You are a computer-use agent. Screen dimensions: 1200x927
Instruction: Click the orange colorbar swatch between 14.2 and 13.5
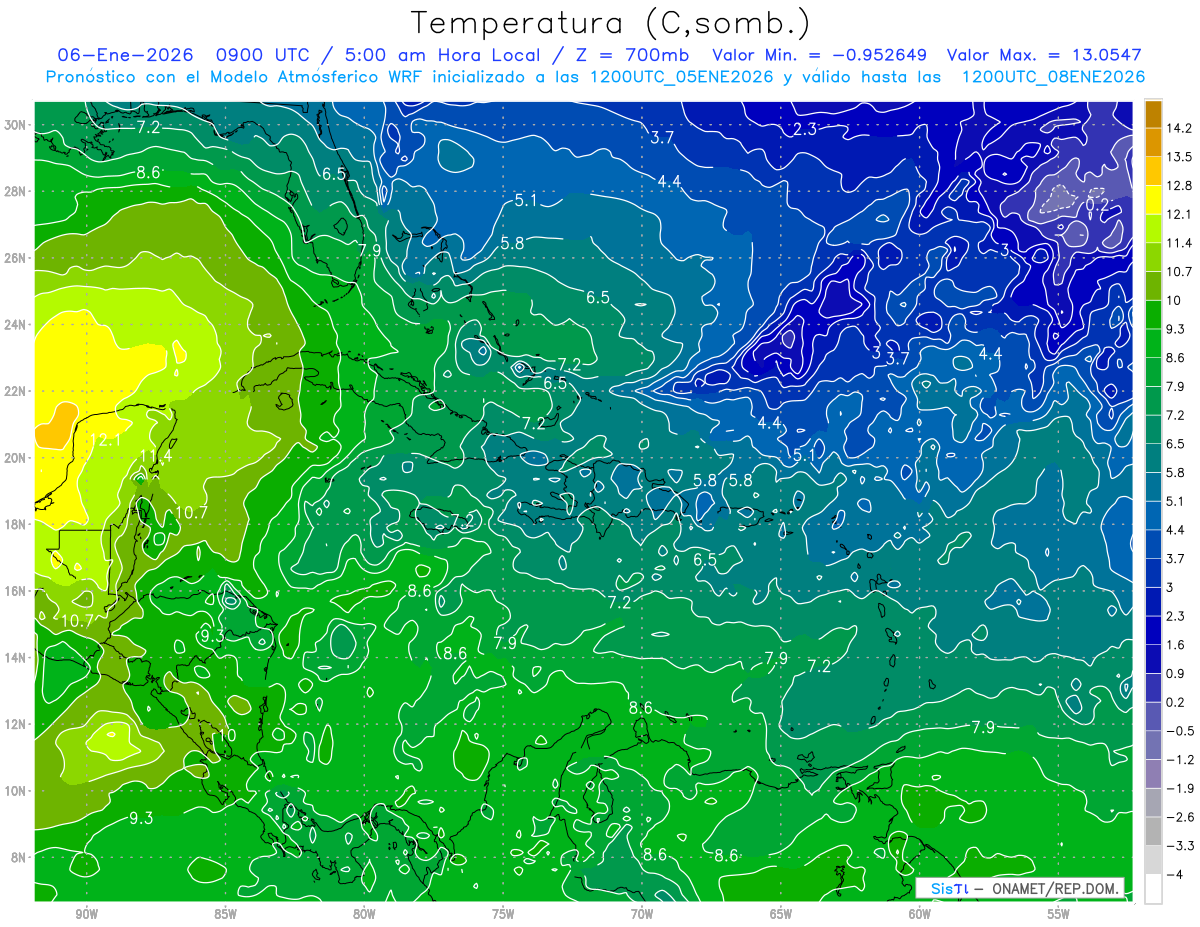pyautogui.click(x=1153, y=141)
